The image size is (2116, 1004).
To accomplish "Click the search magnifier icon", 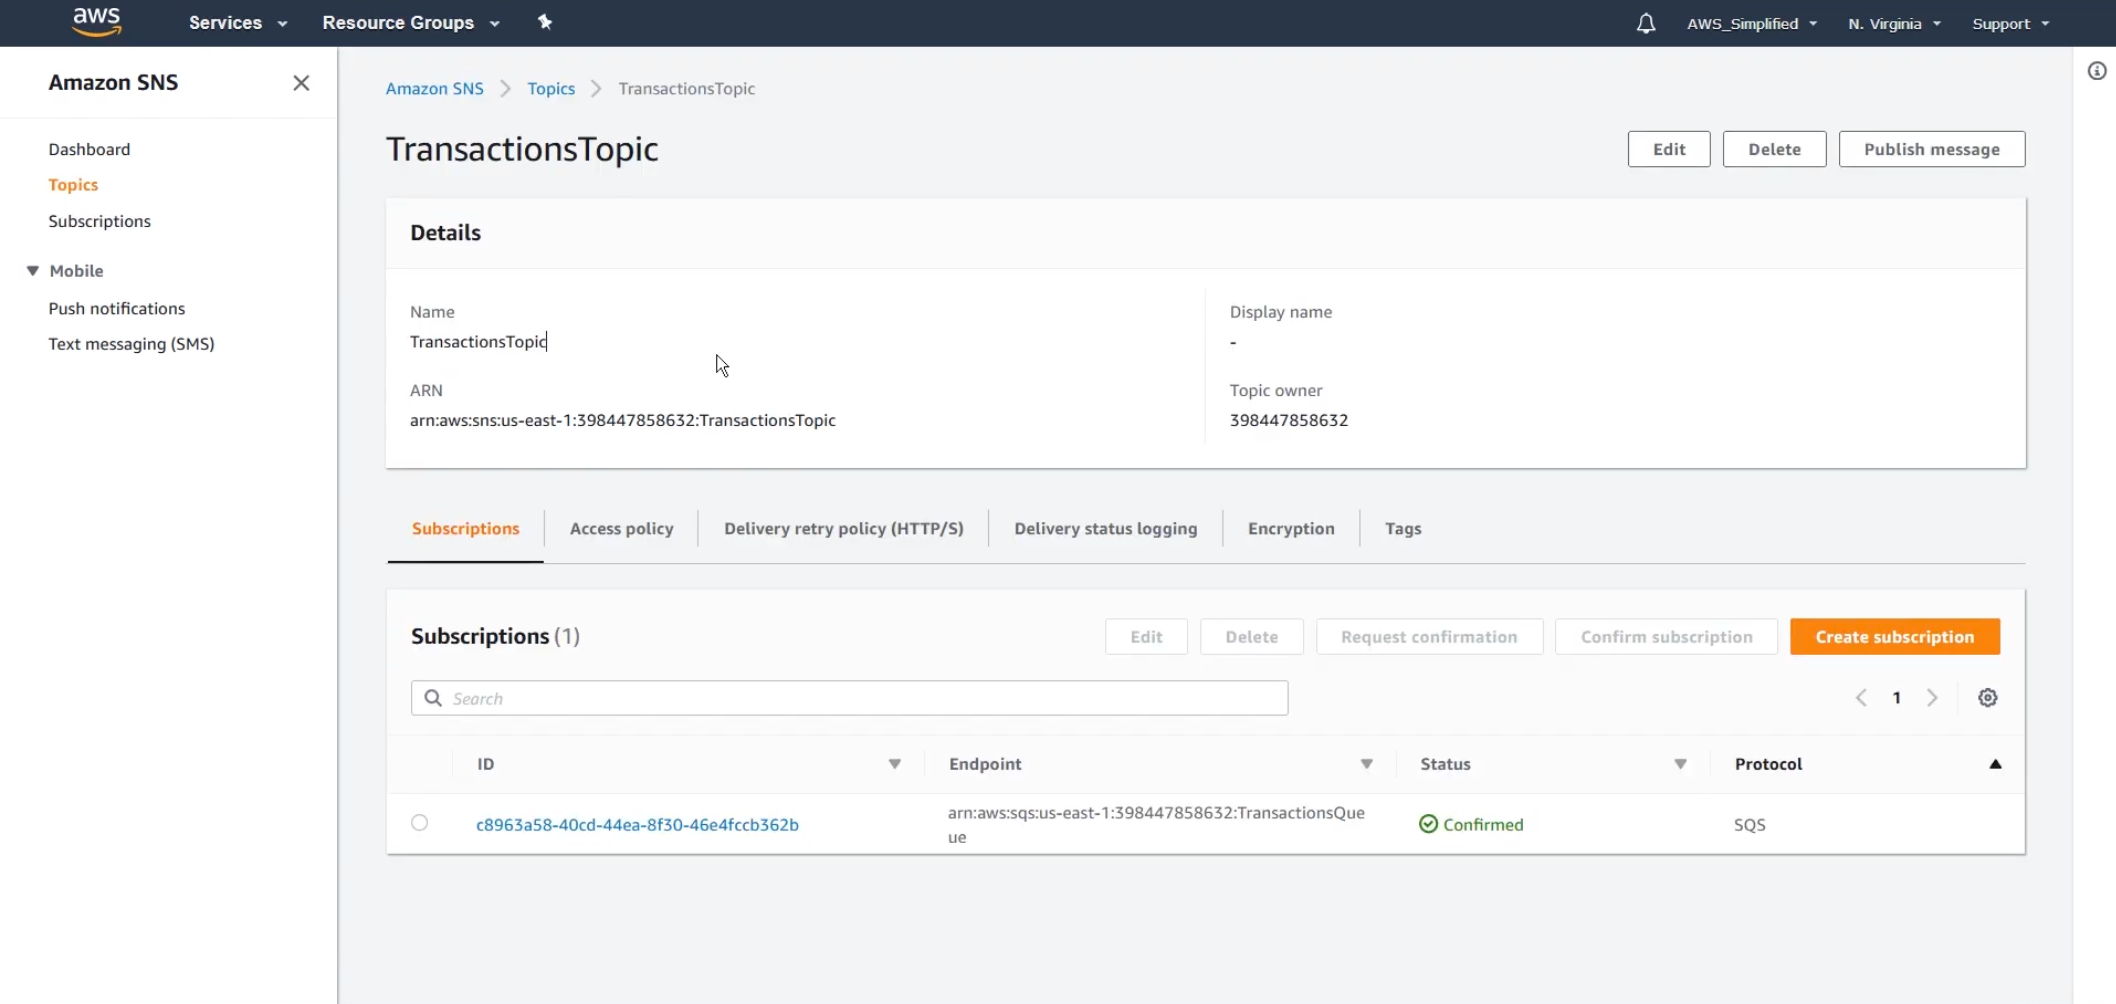I will 433,698.
